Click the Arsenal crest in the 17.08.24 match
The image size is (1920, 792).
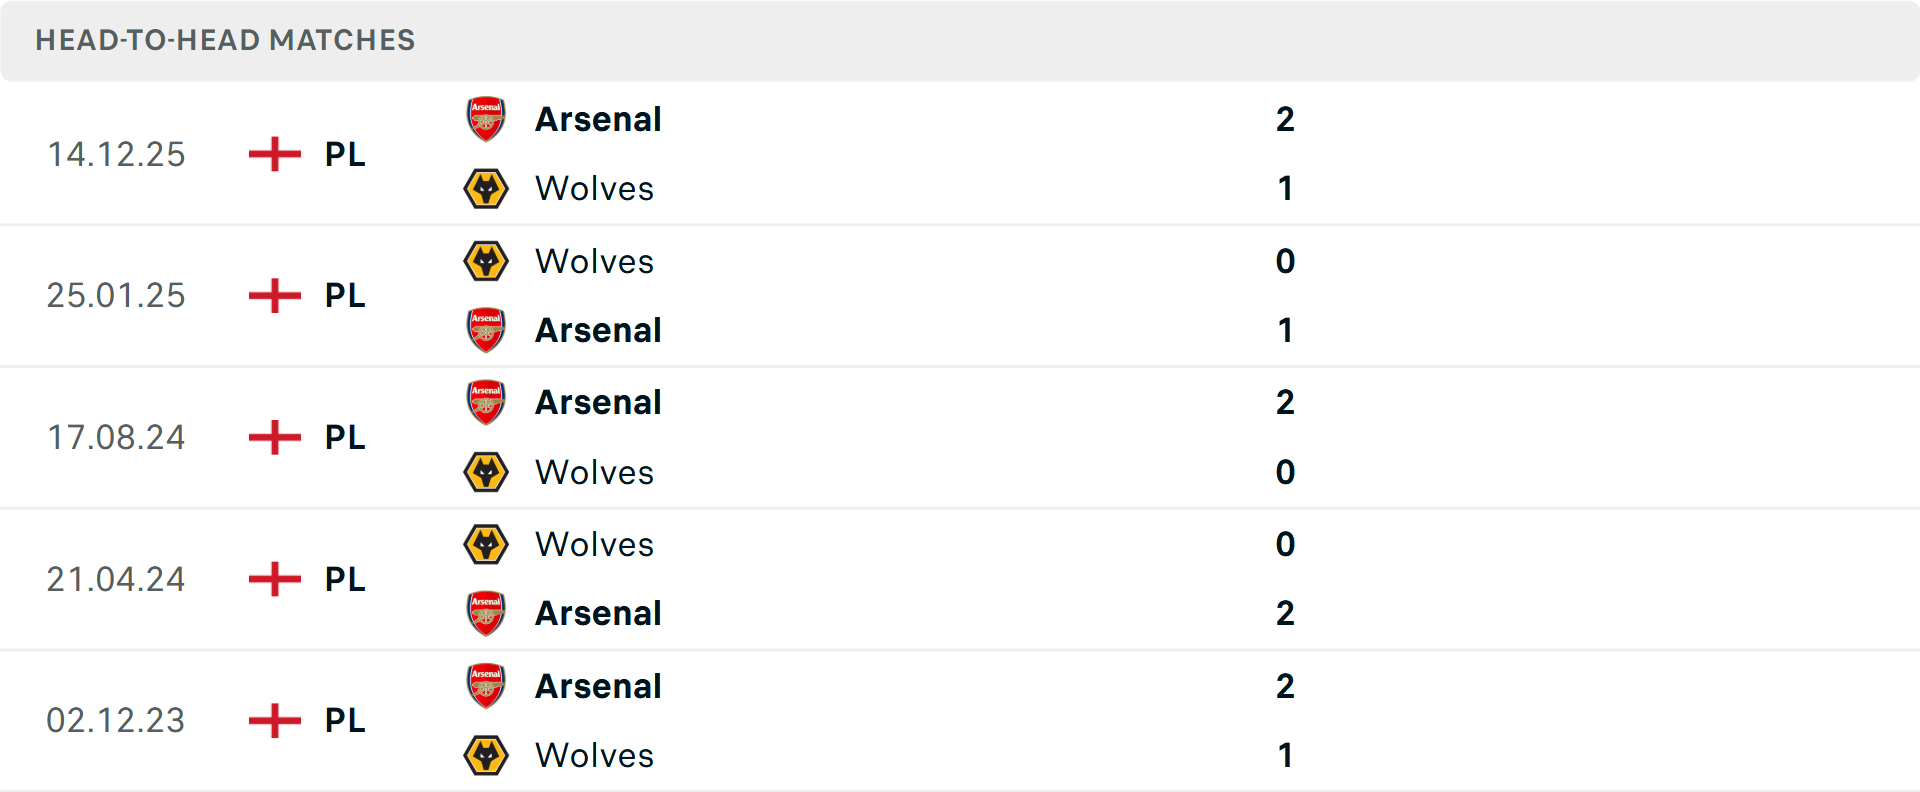click(487, 402)
